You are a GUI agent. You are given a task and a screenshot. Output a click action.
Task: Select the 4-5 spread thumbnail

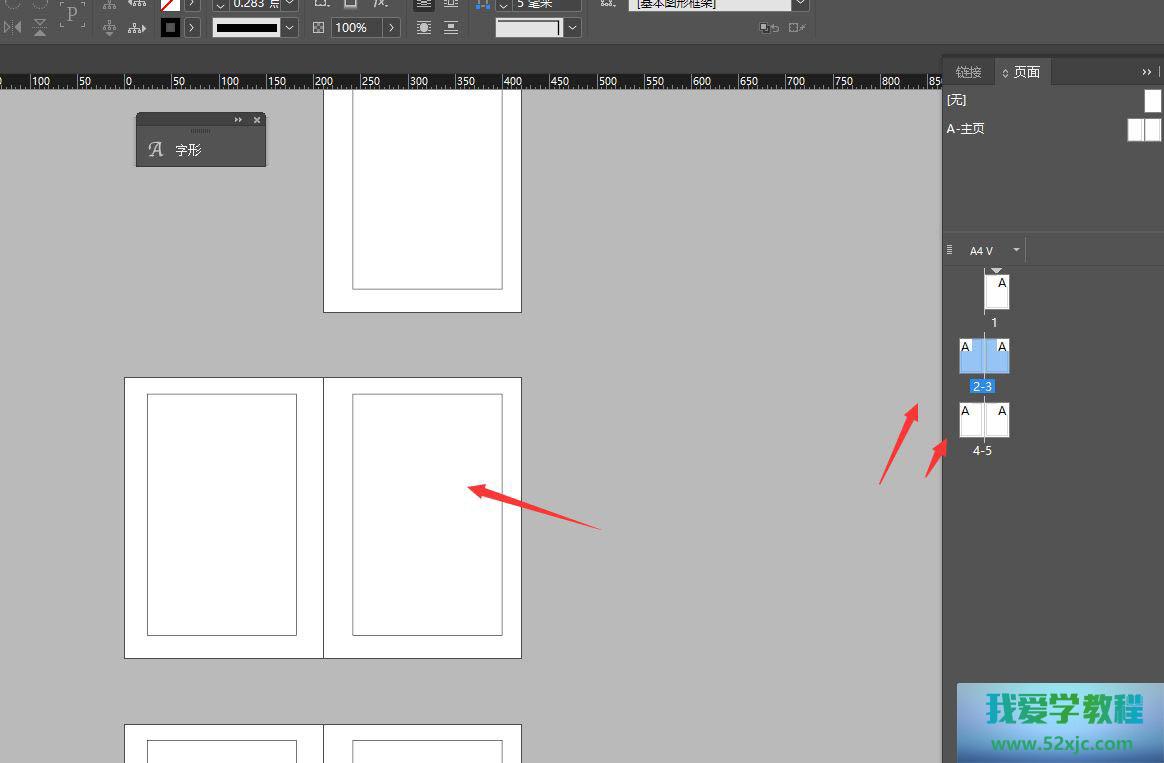(x=984, y=420)
